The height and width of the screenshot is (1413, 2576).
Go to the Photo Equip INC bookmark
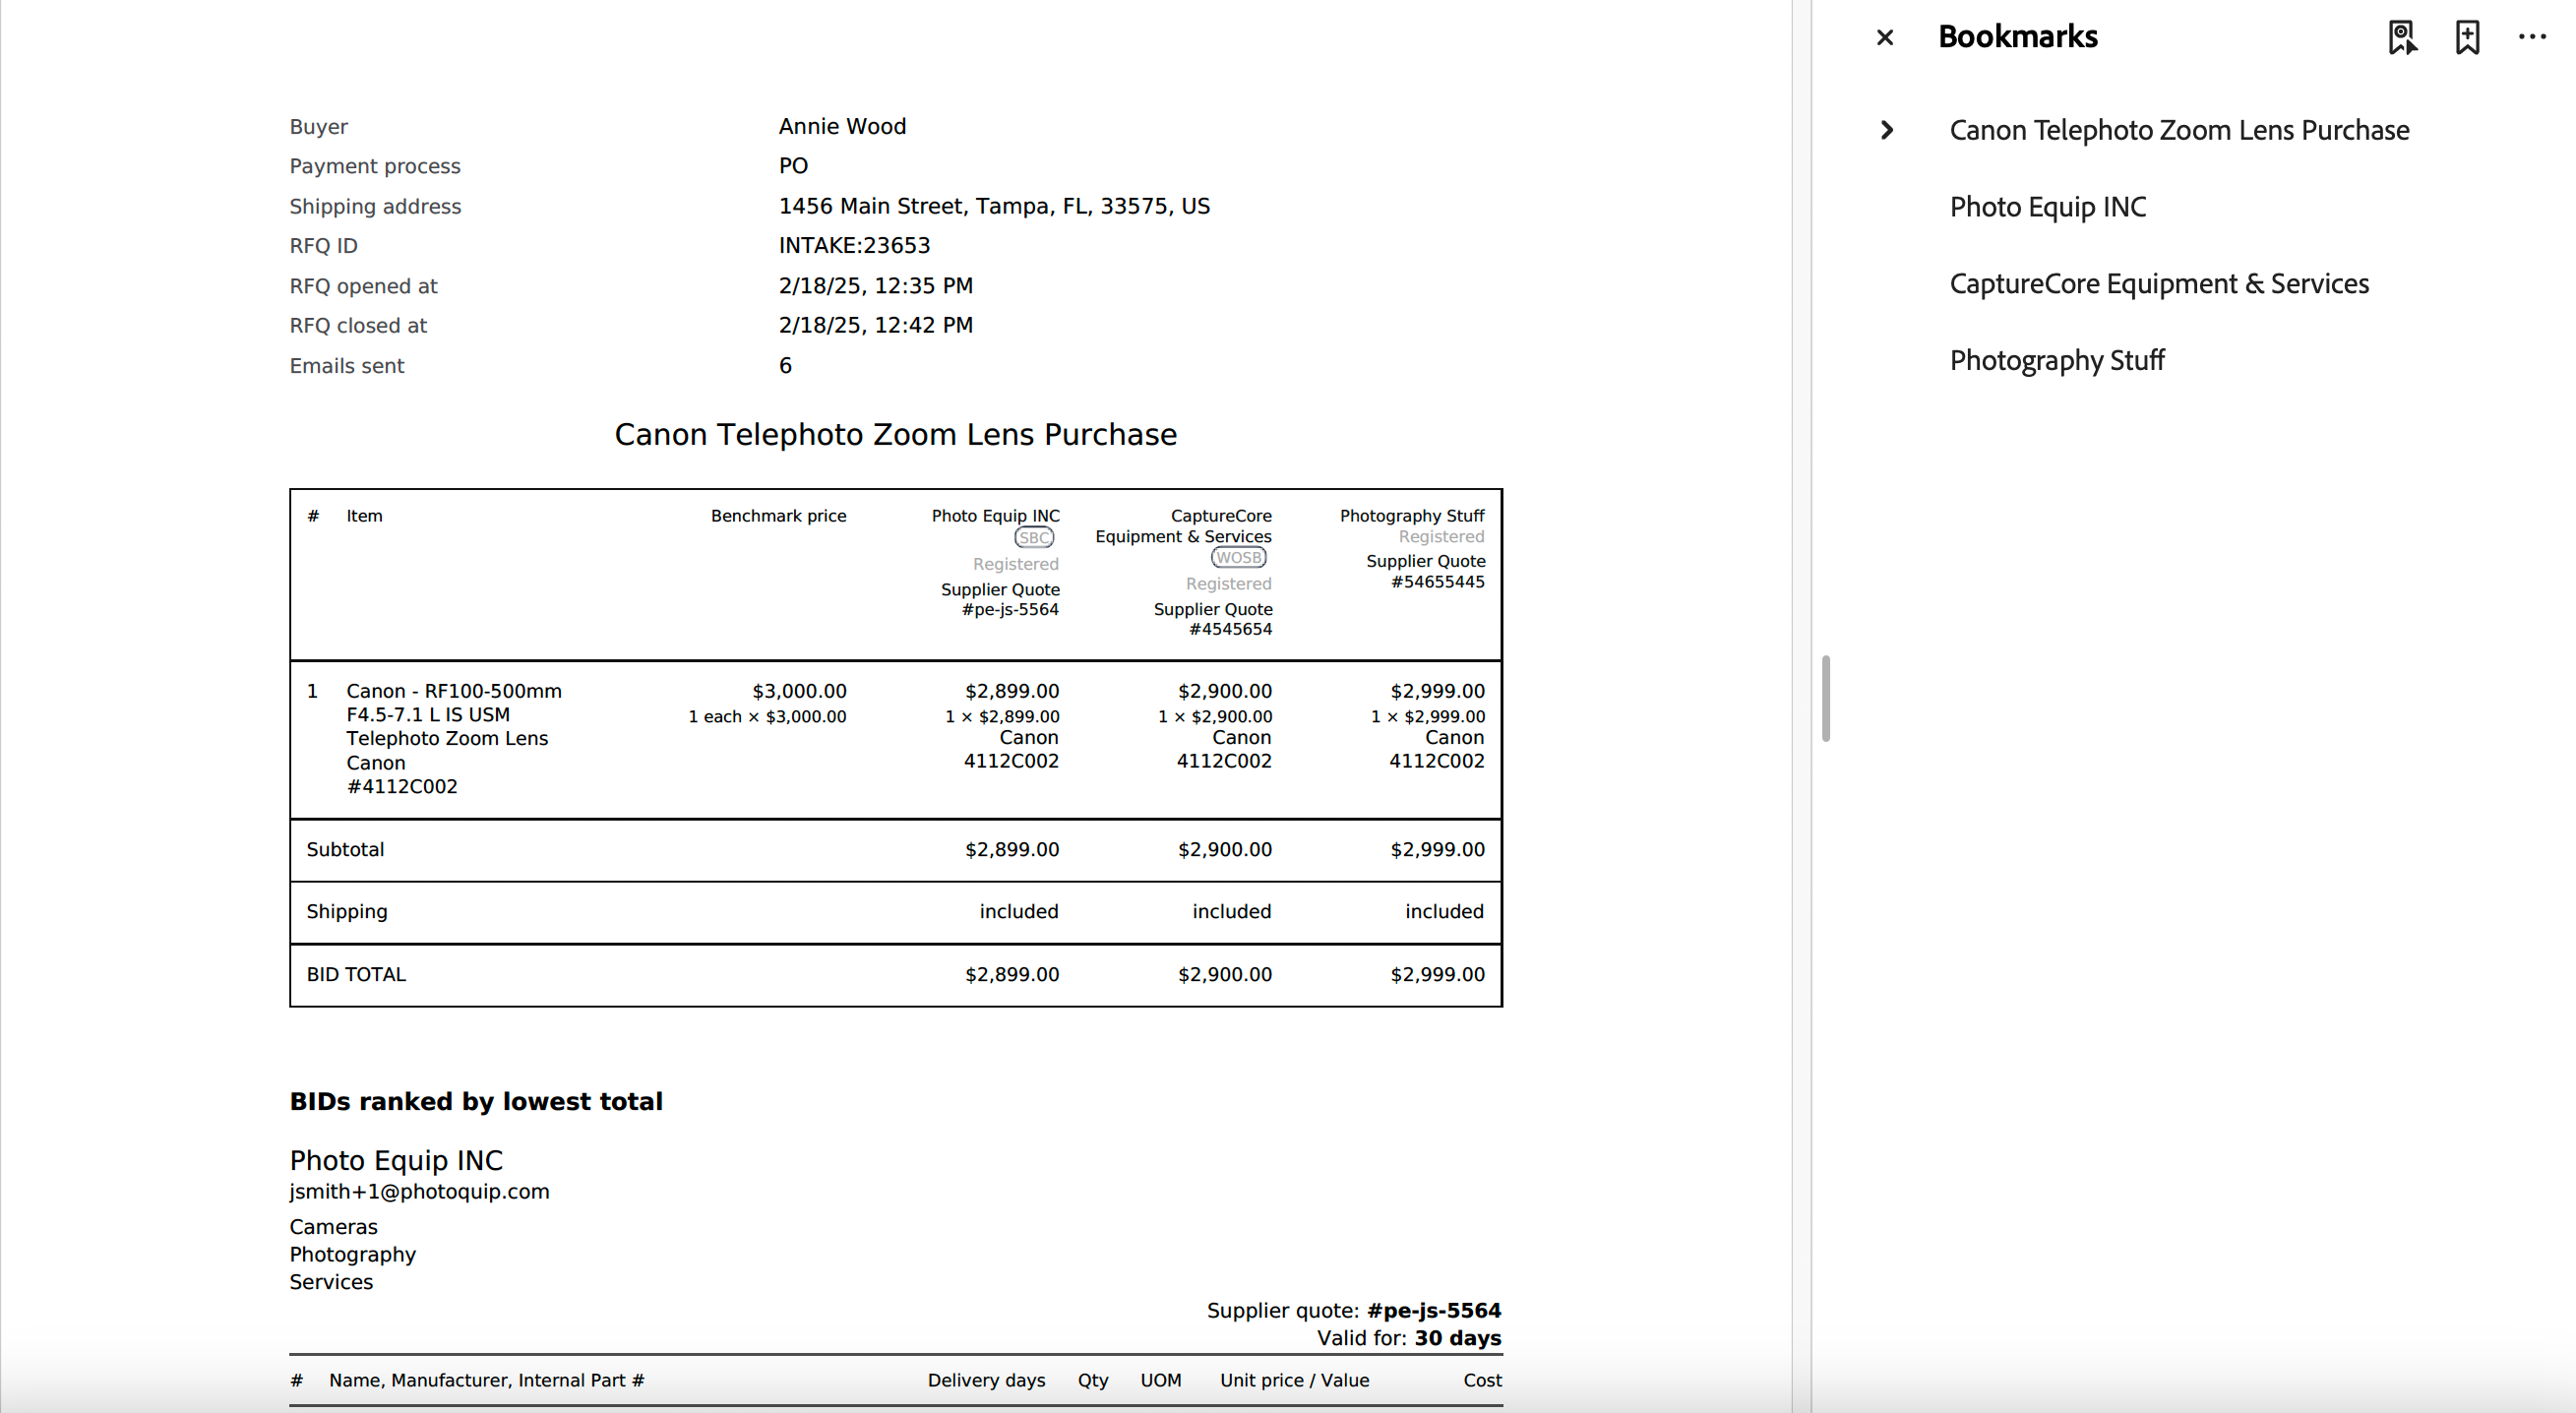tap(2047, 207)
